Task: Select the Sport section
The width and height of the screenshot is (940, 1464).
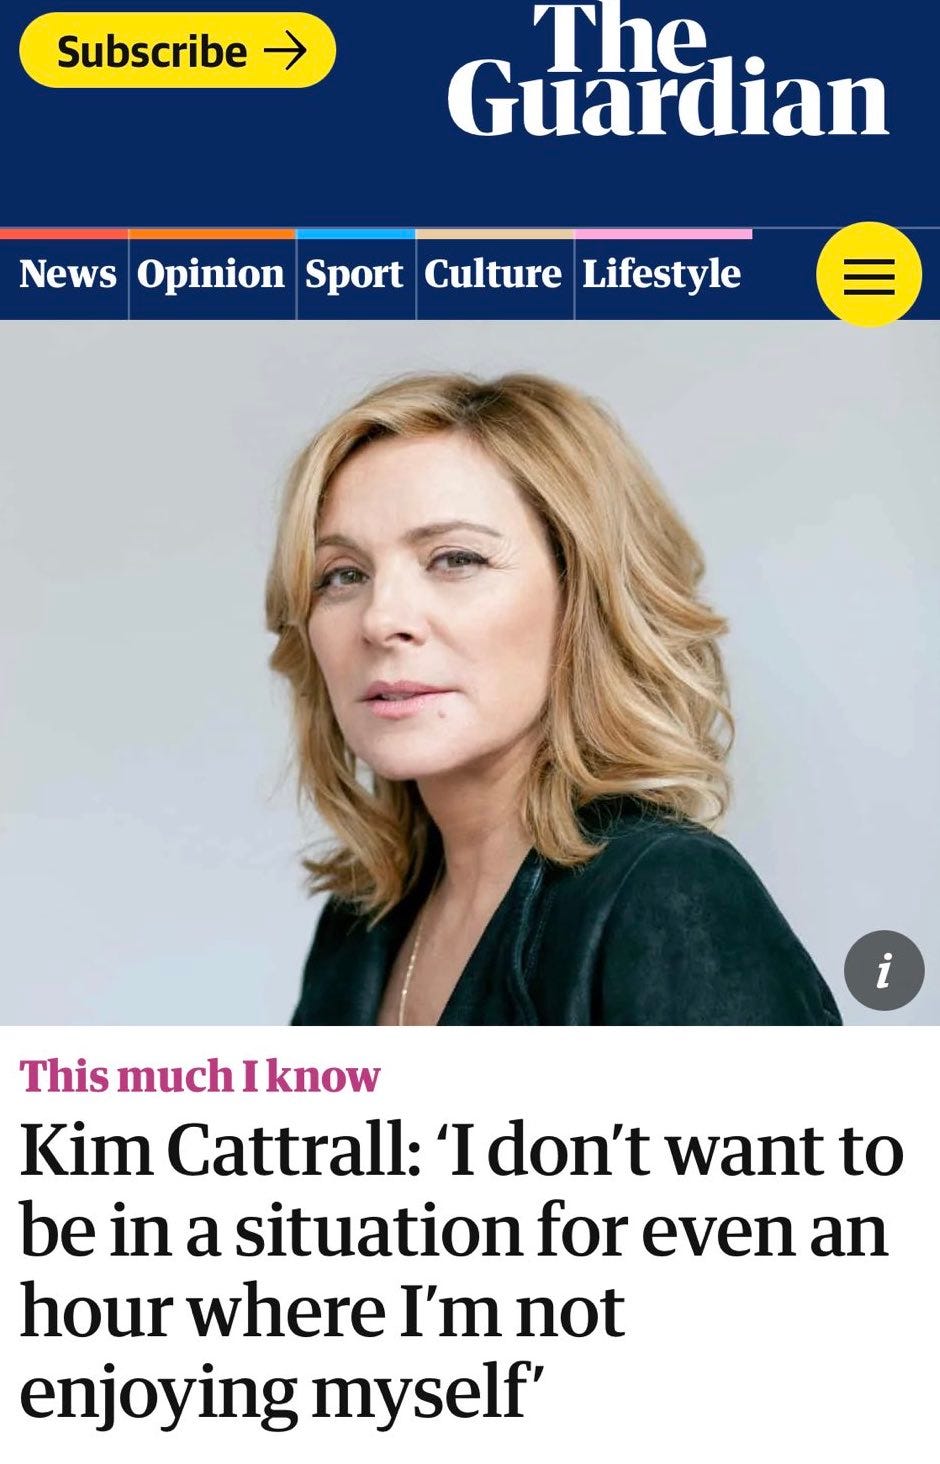Action: 354,275
